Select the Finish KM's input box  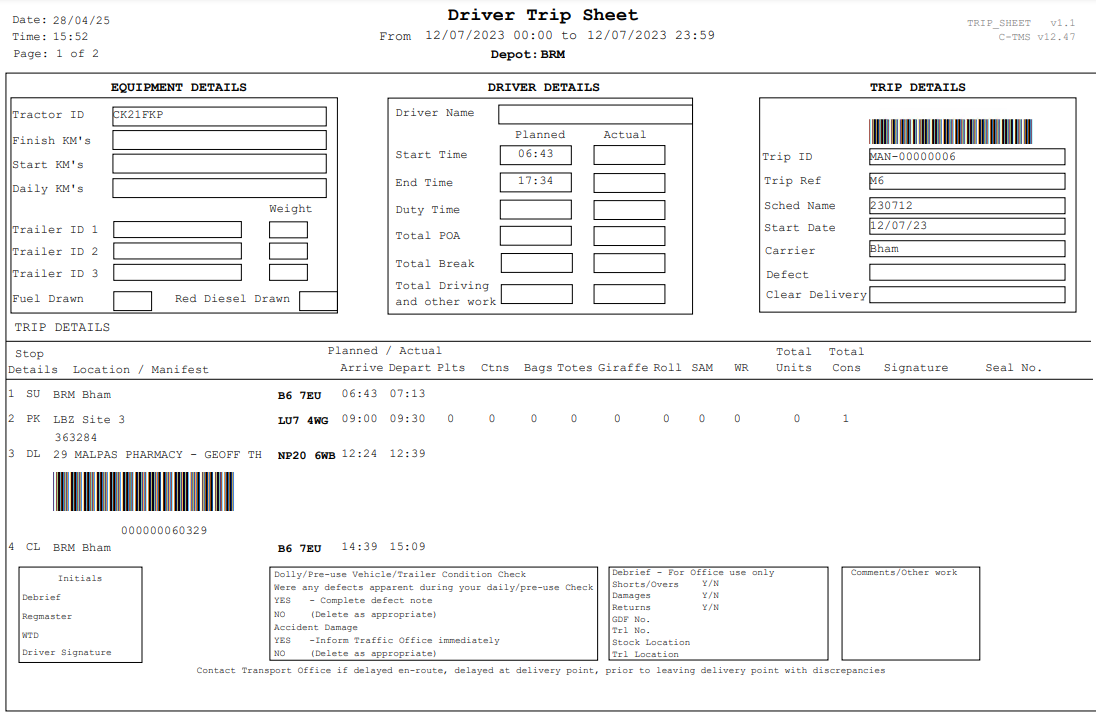click(x=219, y=140)
